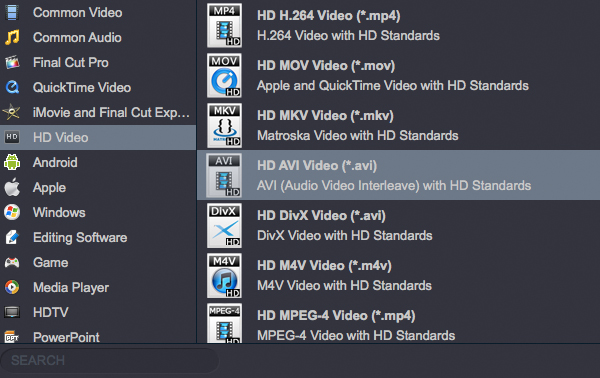Click the HD badge icon beside HD Video

(x=12, y=137)
